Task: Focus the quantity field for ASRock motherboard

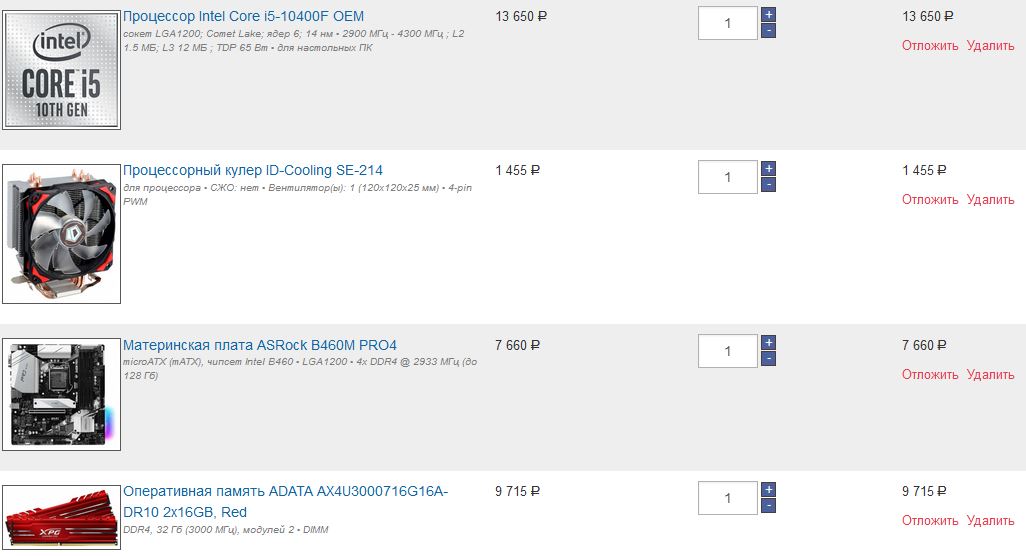Action: pyautogui.click(x=727, y=351)
